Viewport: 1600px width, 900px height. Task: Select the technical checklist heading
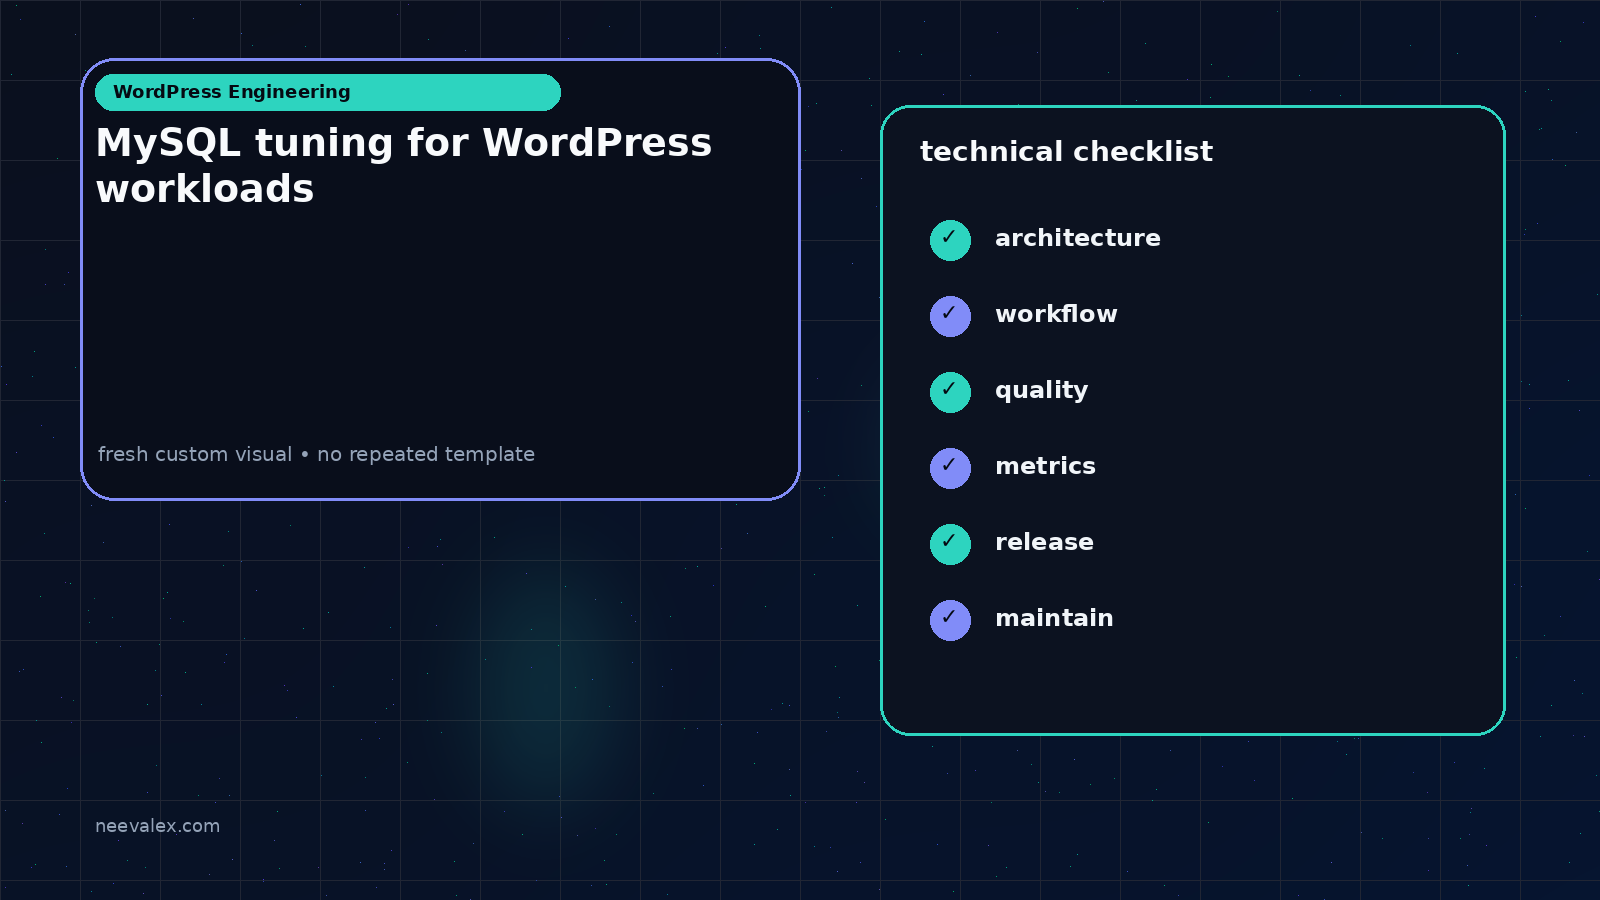point(1066,151)
